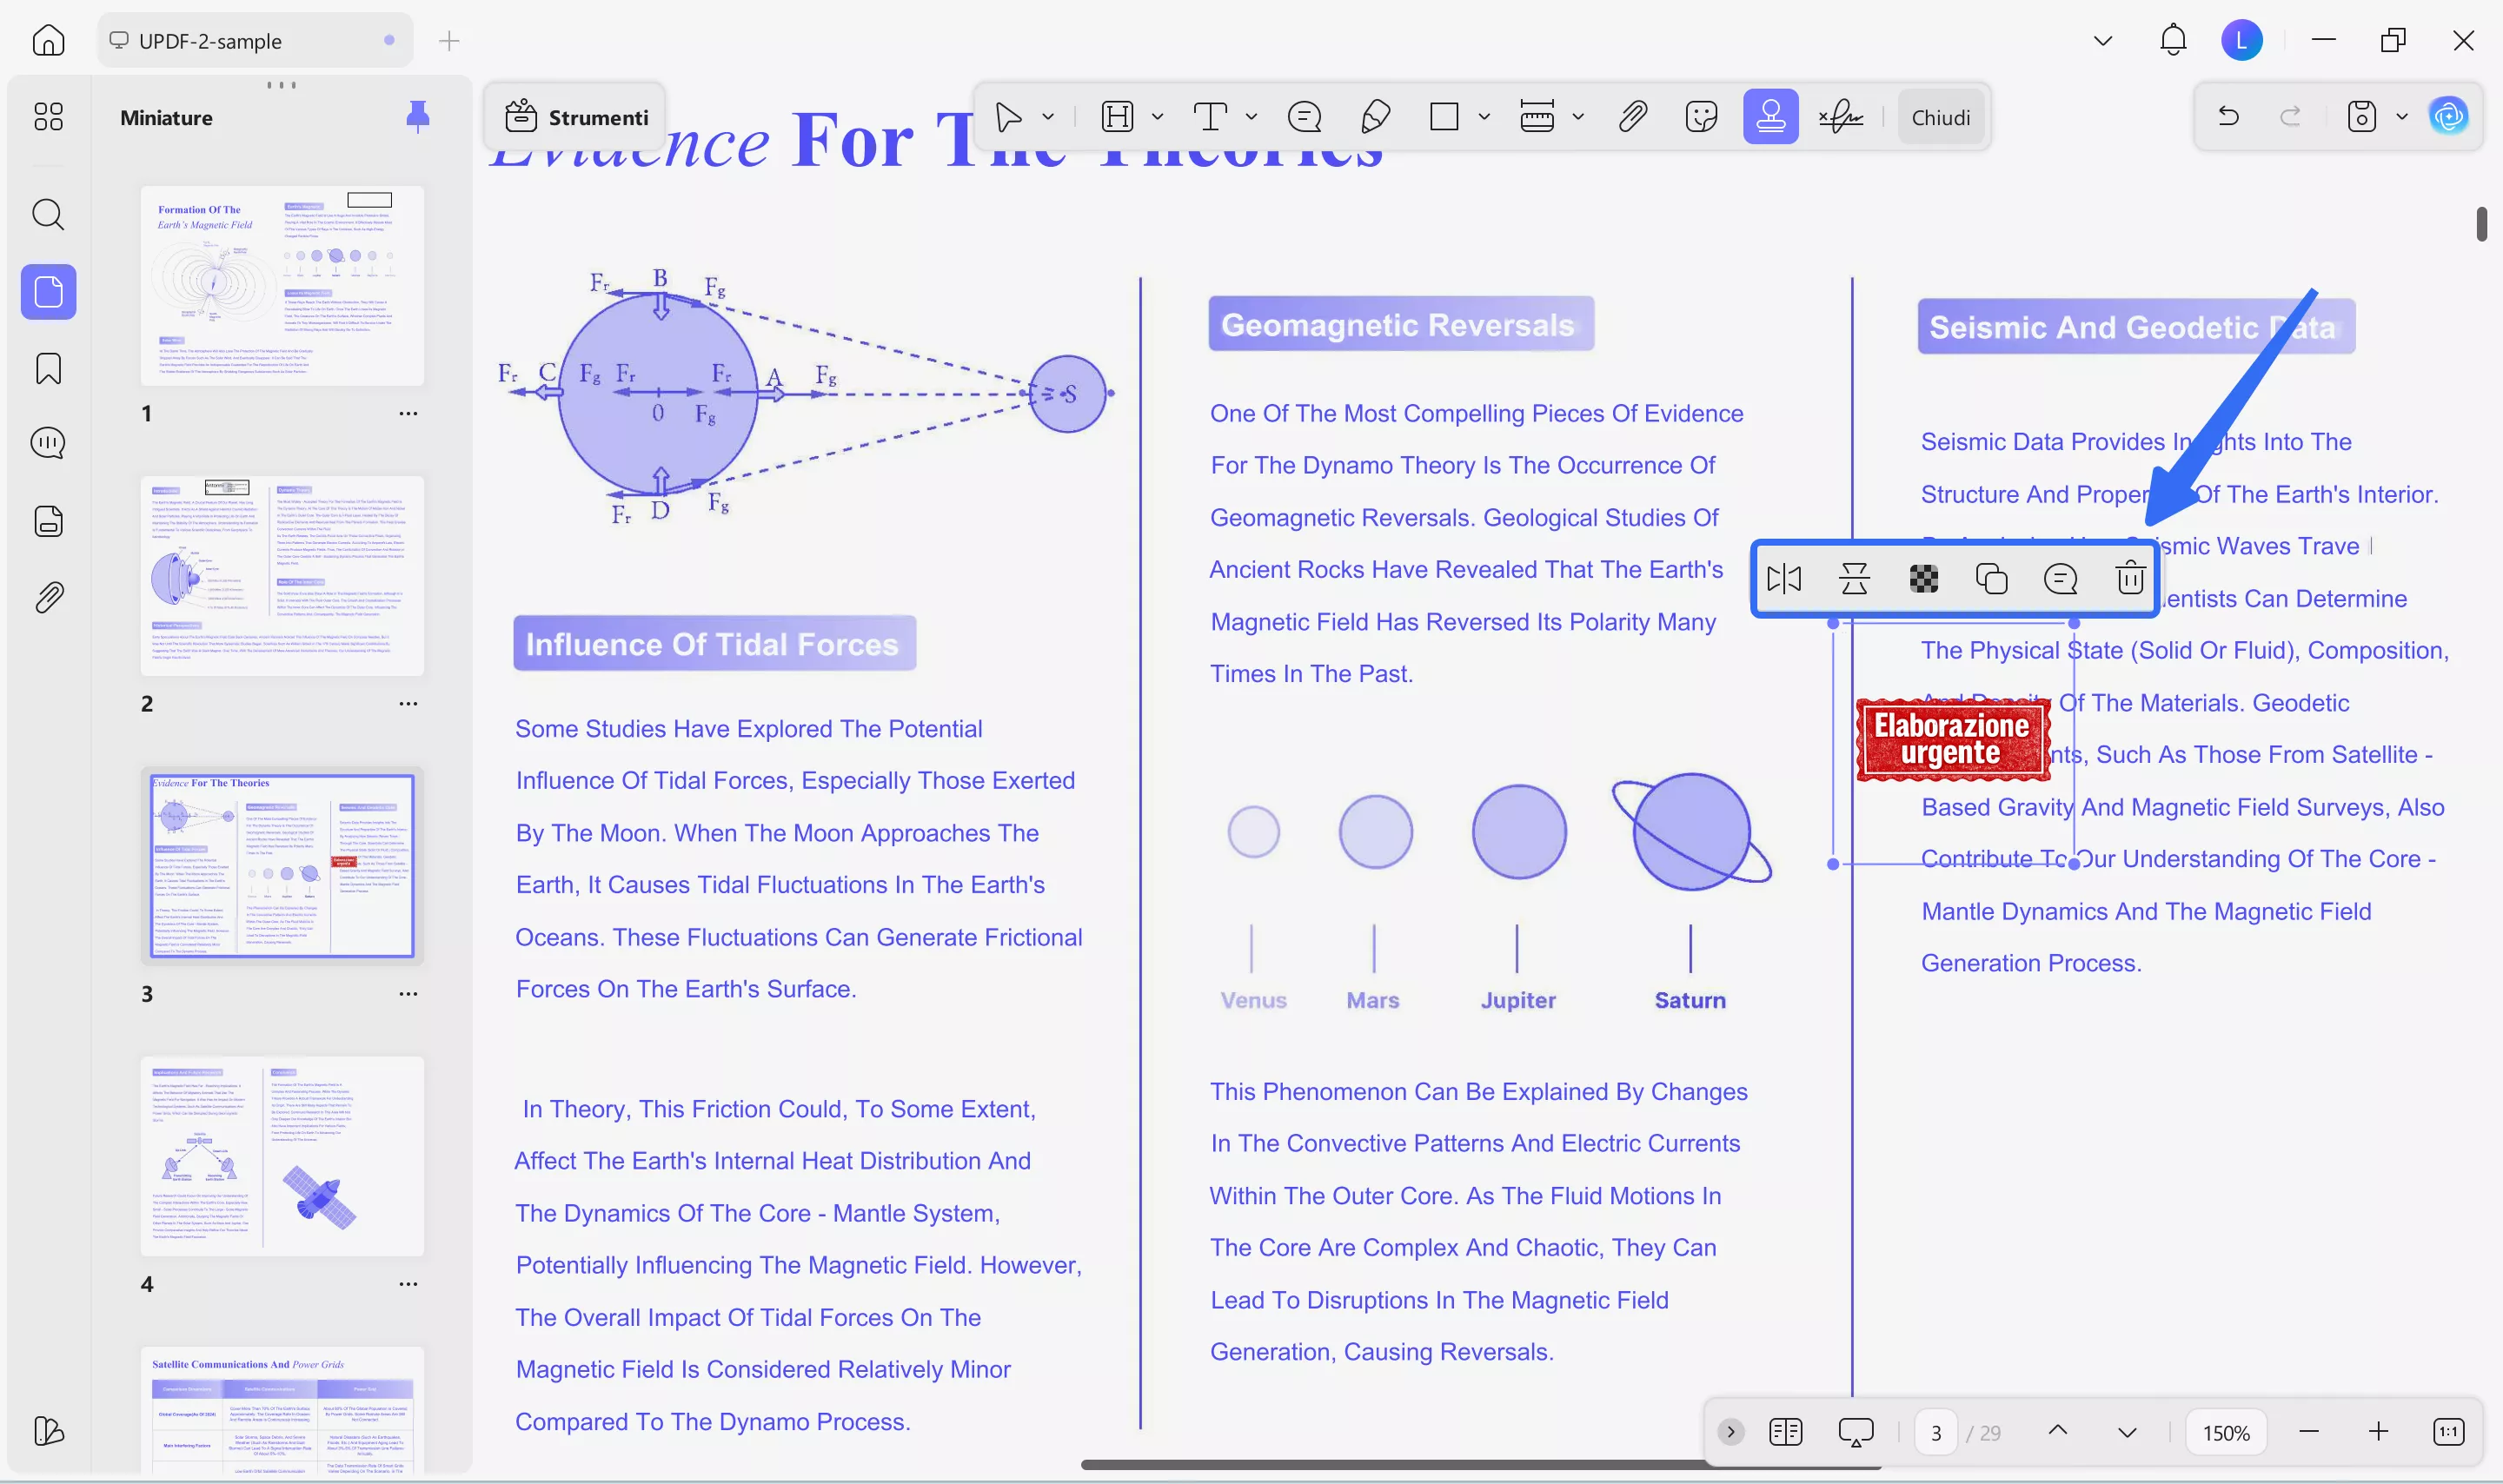Open the stamp opacity checkerboard option

1923,578
